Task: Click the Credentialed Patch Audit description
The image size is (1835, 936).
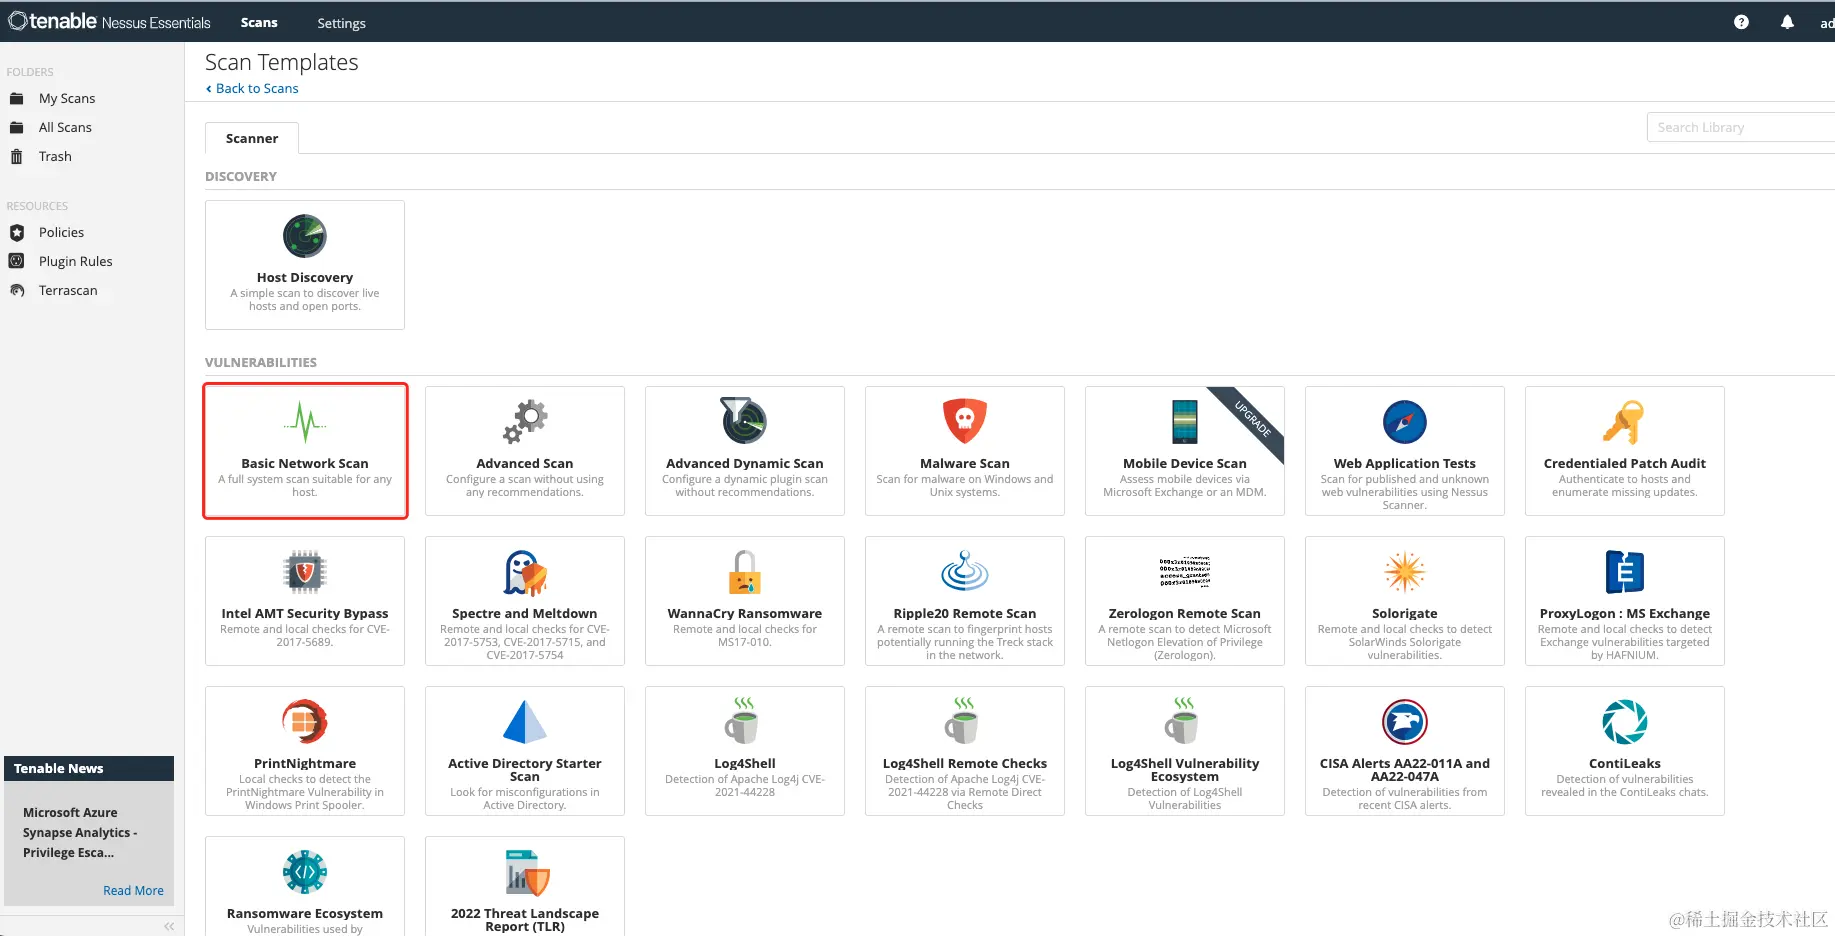Action: [x=1625, y=486]
